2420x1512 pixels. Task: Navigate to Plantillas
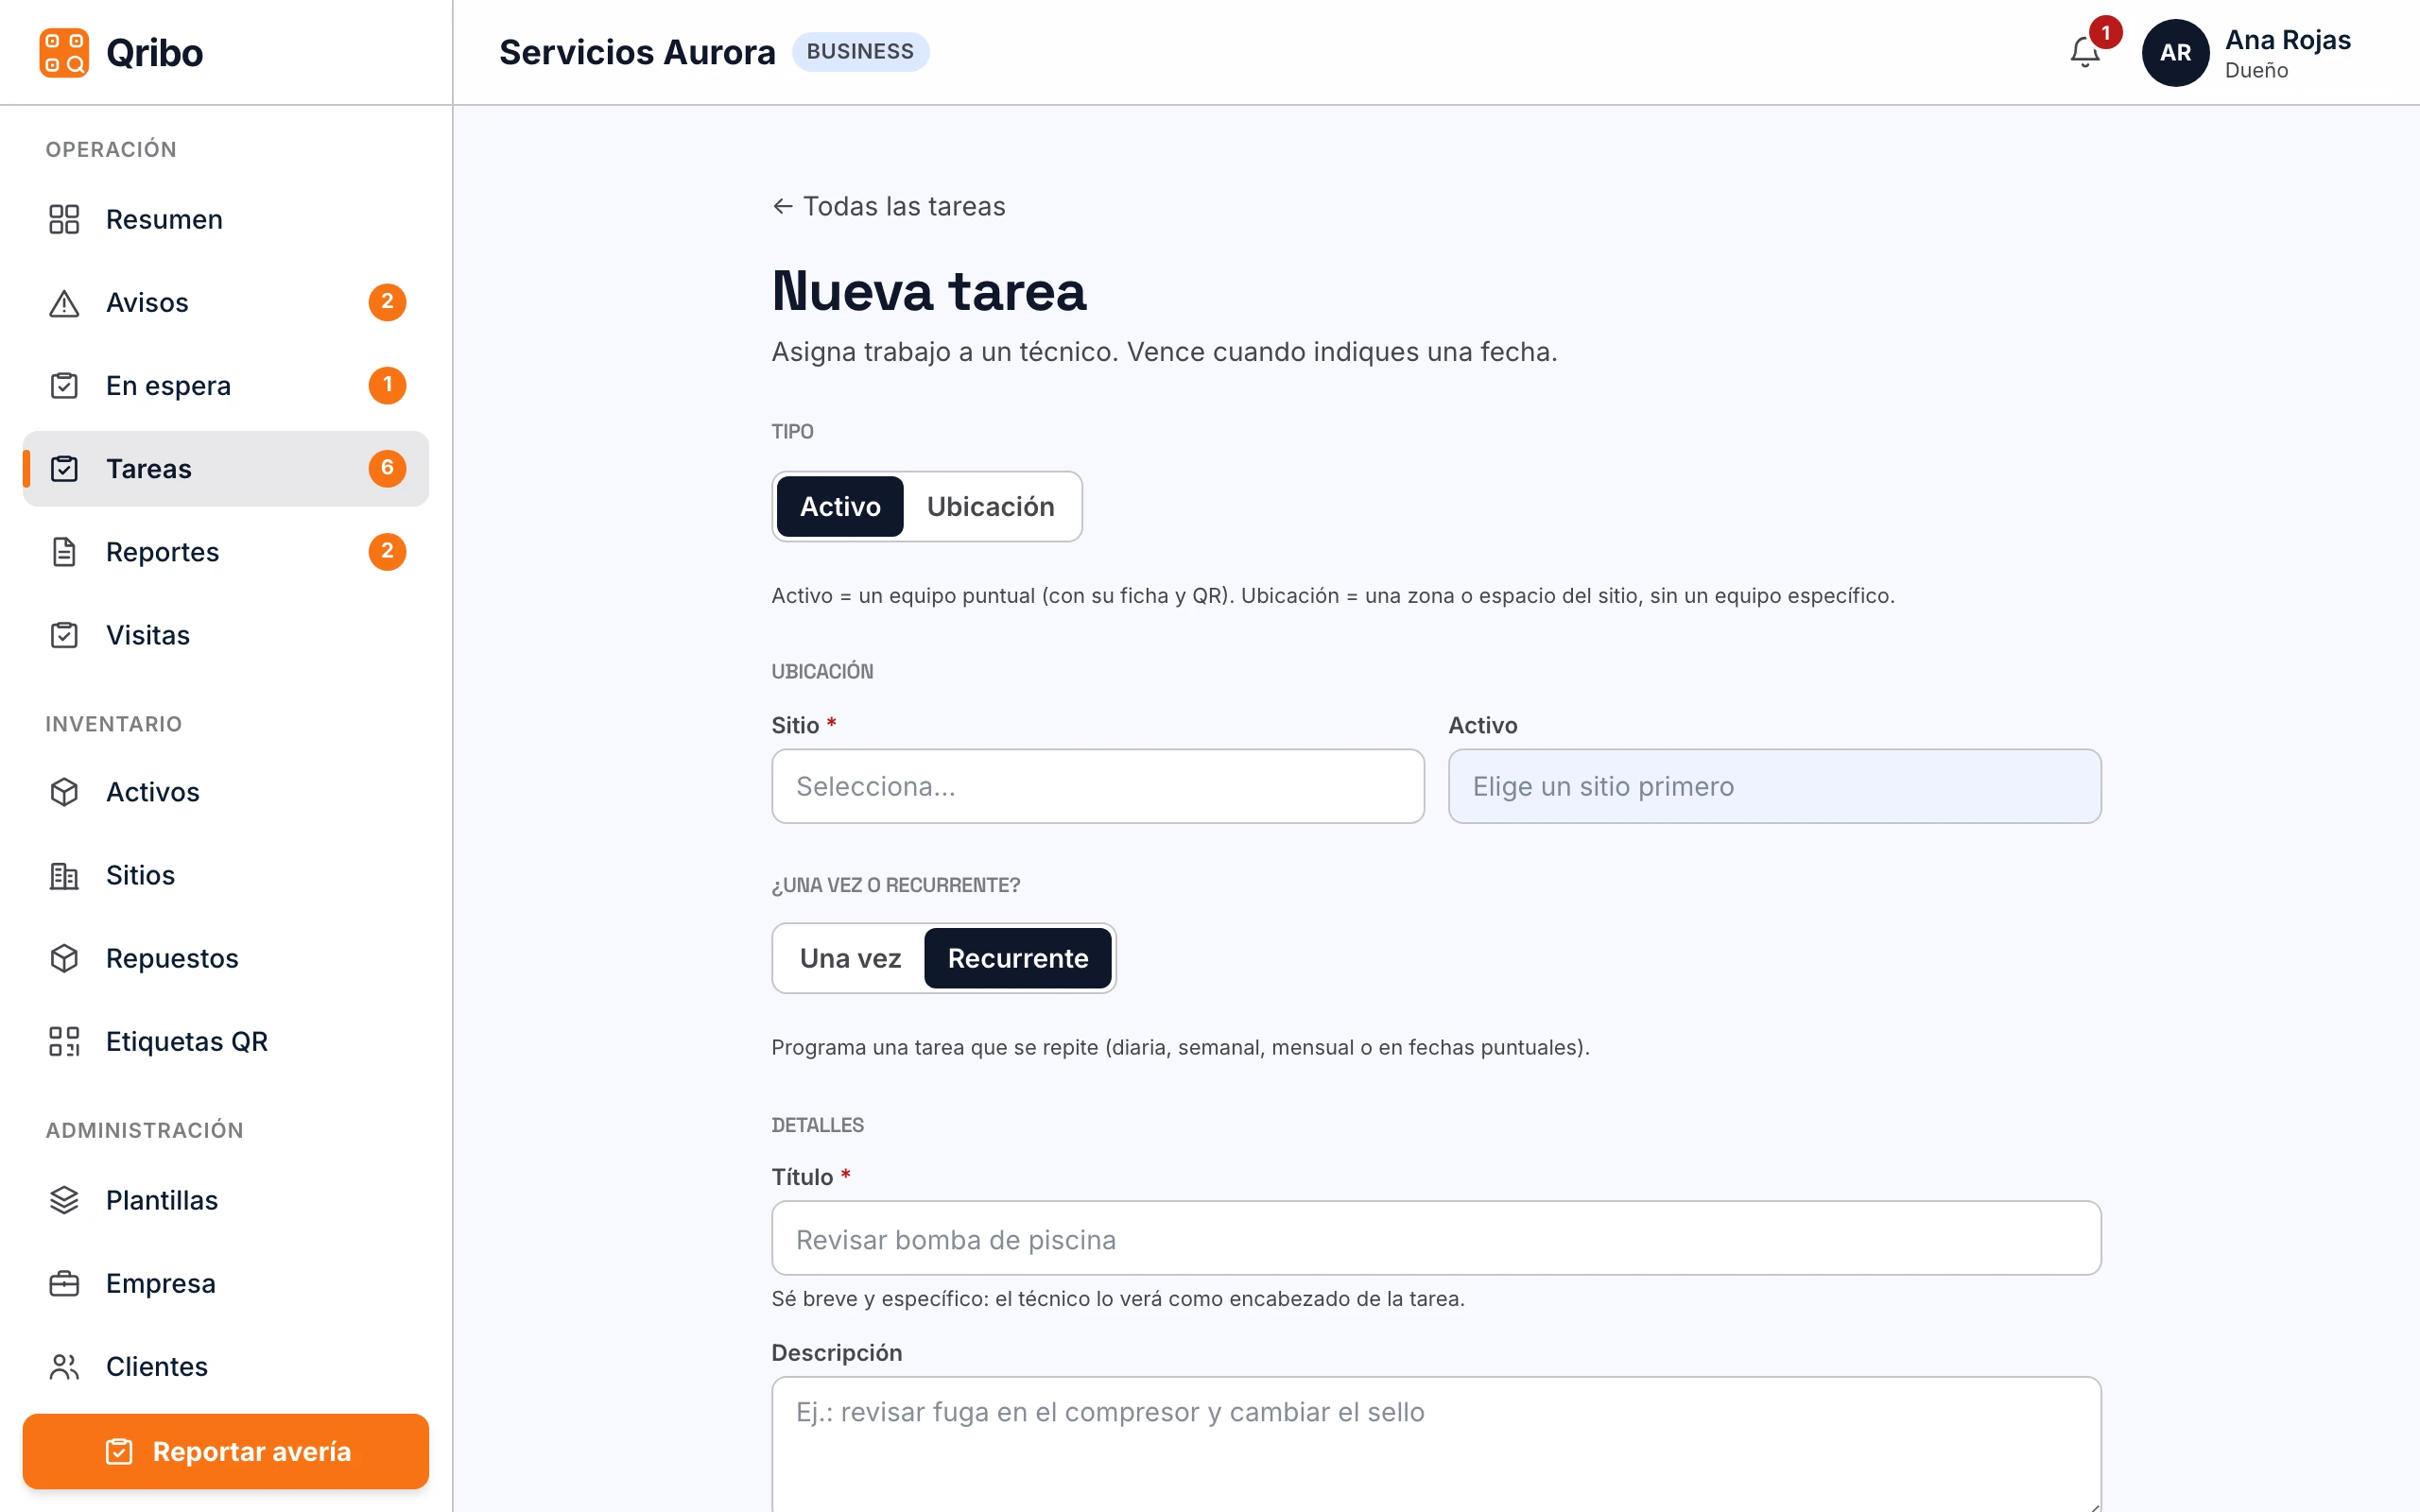pyautogui.click(x=226, y=1200)
